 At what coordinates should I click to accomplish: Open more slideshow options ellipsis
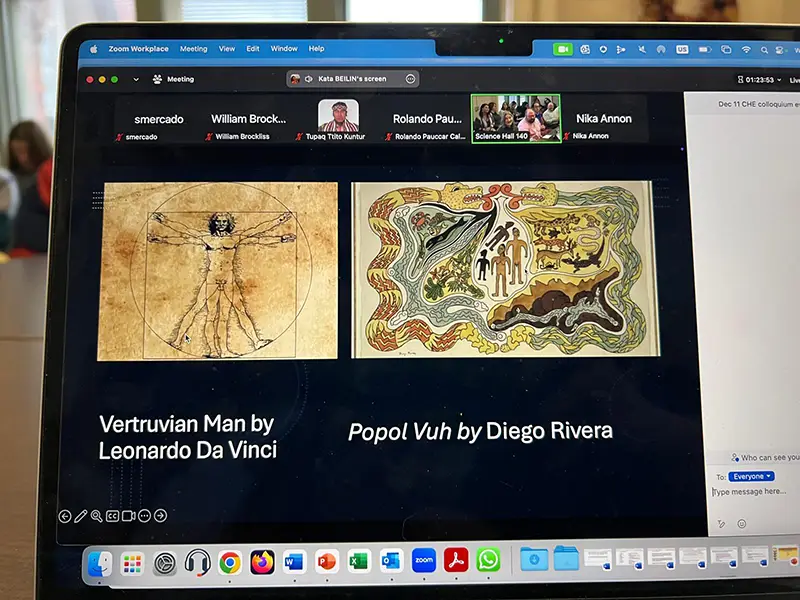[144, 516]
